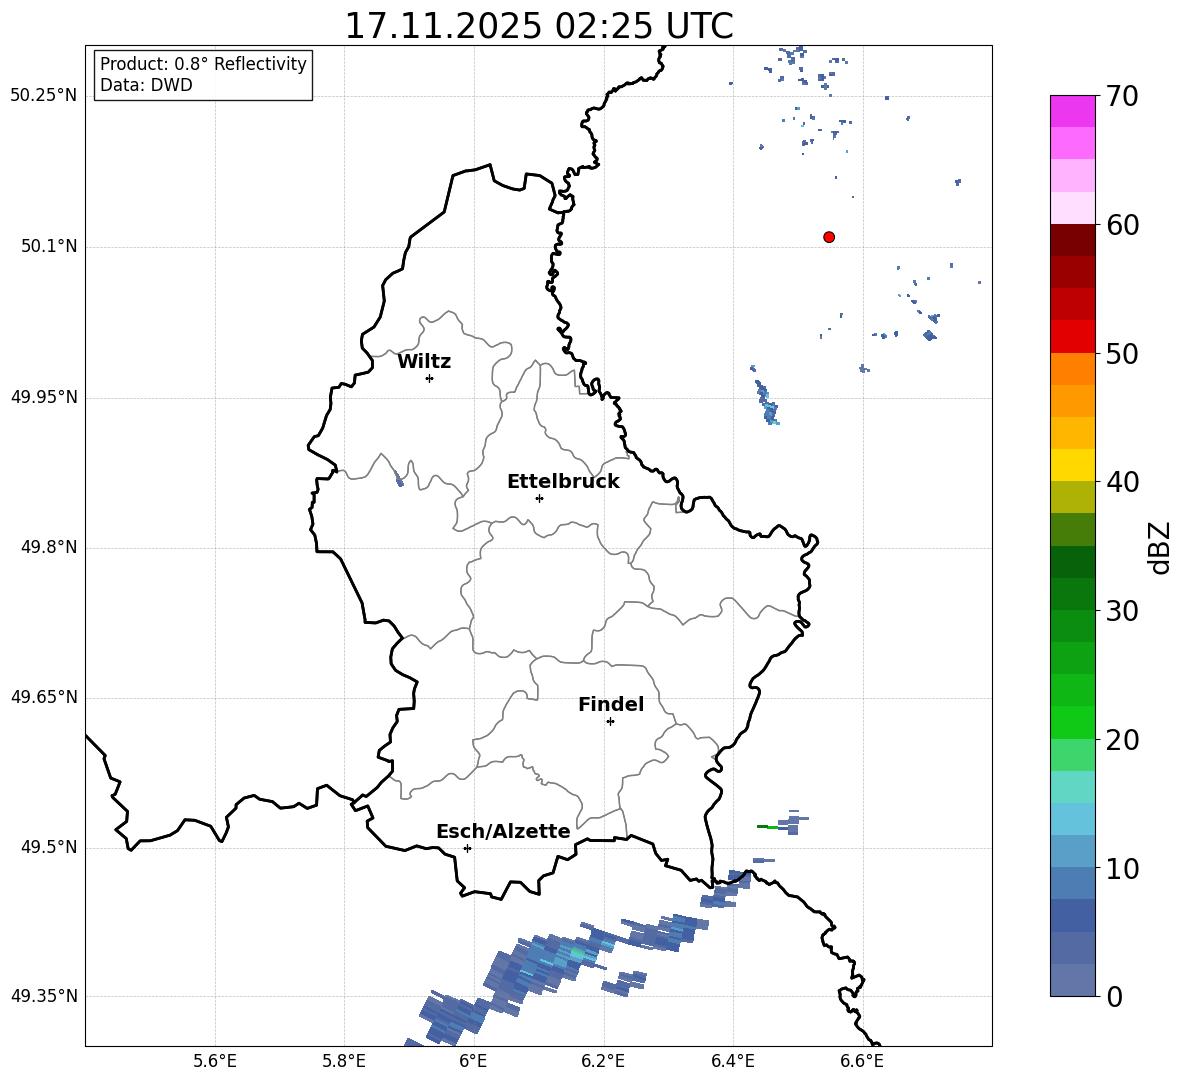The image size is (1184, 1081).
Task: Click the yellow 40 dBZ color band
Action: [1072, 465]
